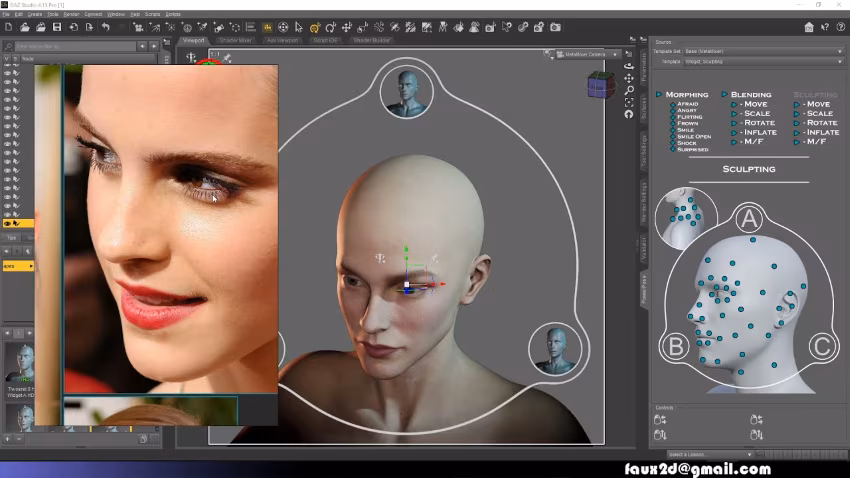This screenshot has width=850, height=478.
Task: Click the scene search magnifier icon
Action: 9,46
